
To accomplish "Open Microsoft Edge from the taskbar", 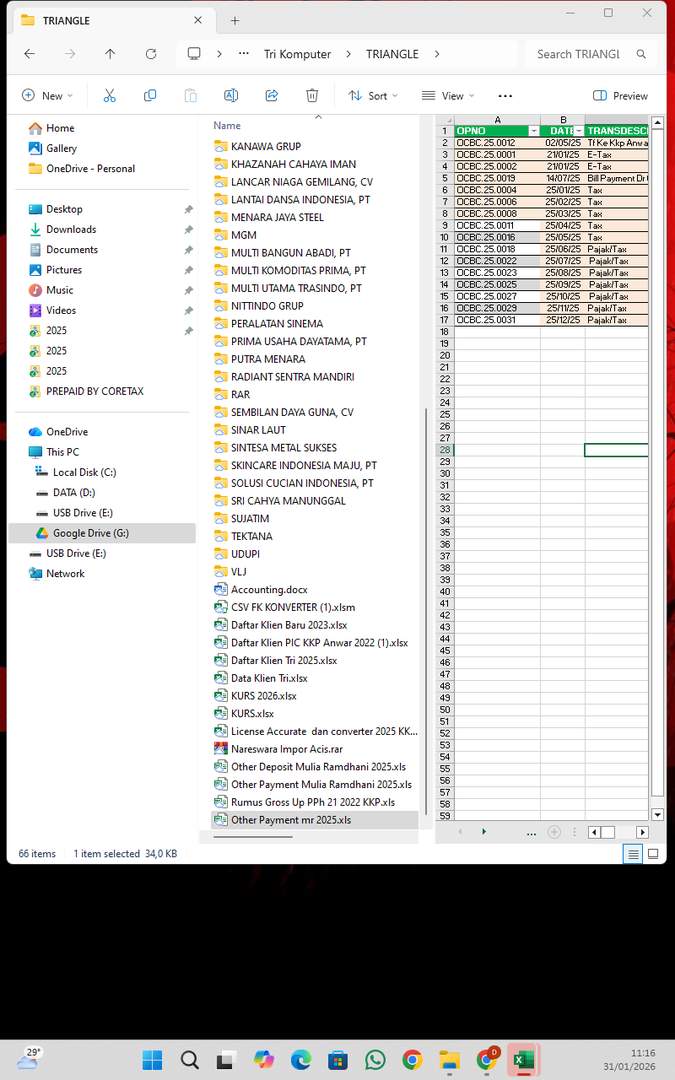I will [x=301, y=1059].
